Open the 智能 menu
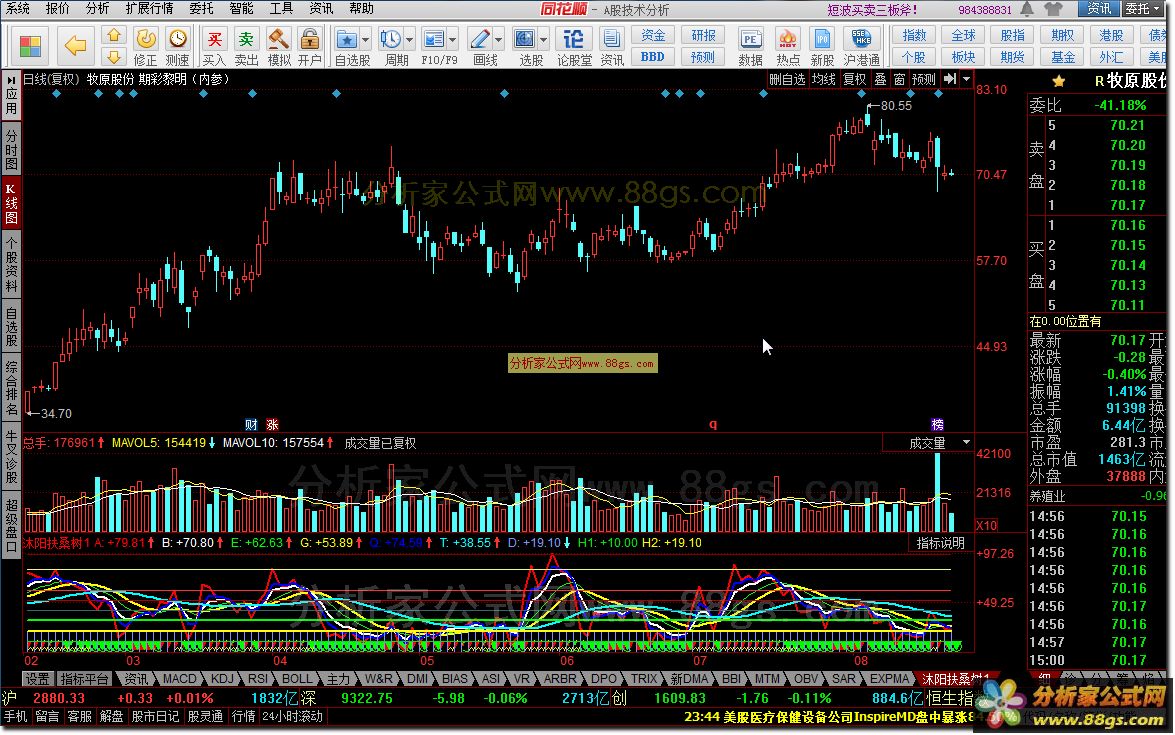Viewport: 1175px width, 735px height. tap(241, 9)
